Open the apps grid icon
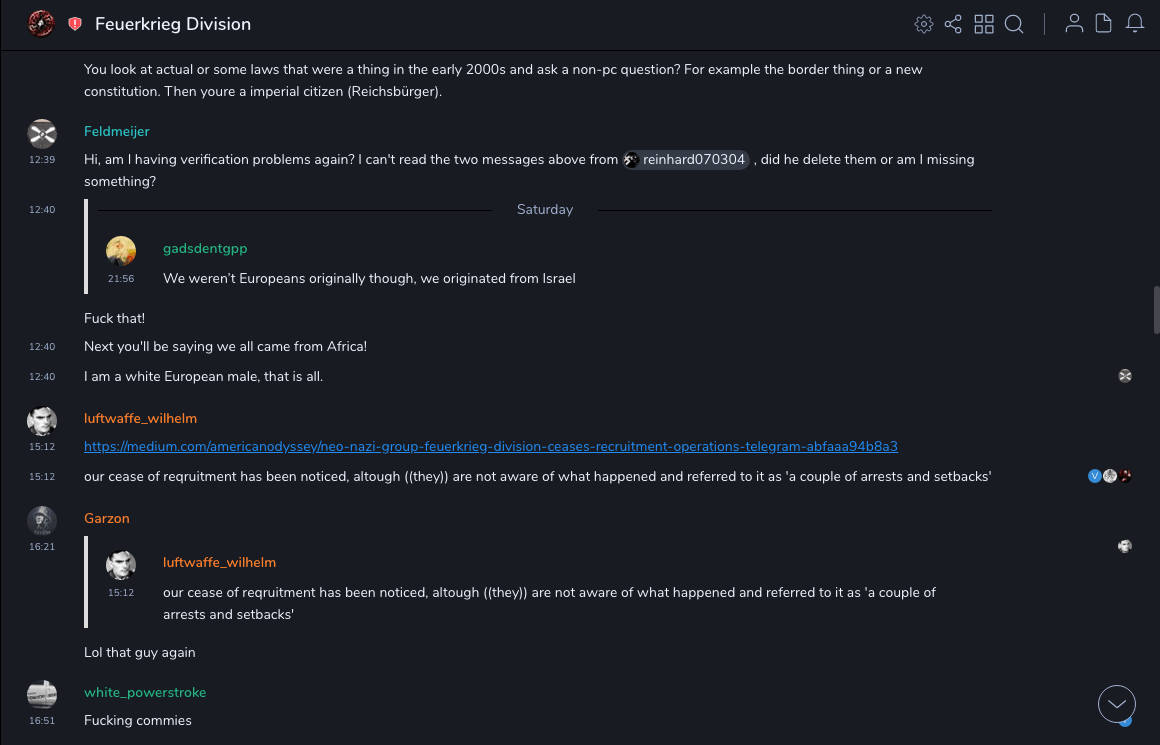 tap(984, 24)
